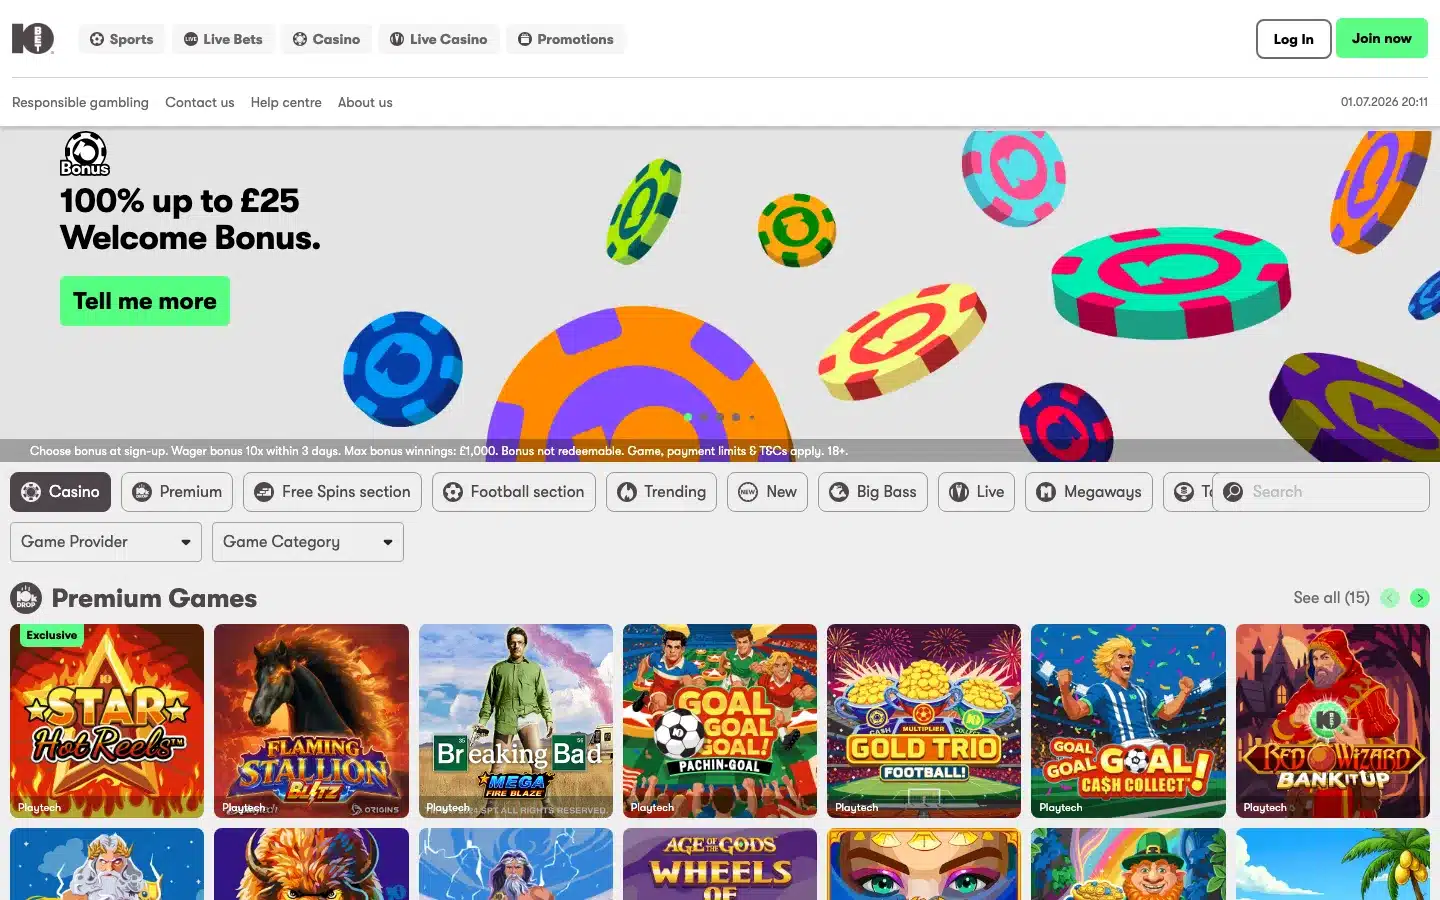Open Gold Trio Football game thumbnail
Screen dimensions: 1440x900
click(x=924, y=721)
